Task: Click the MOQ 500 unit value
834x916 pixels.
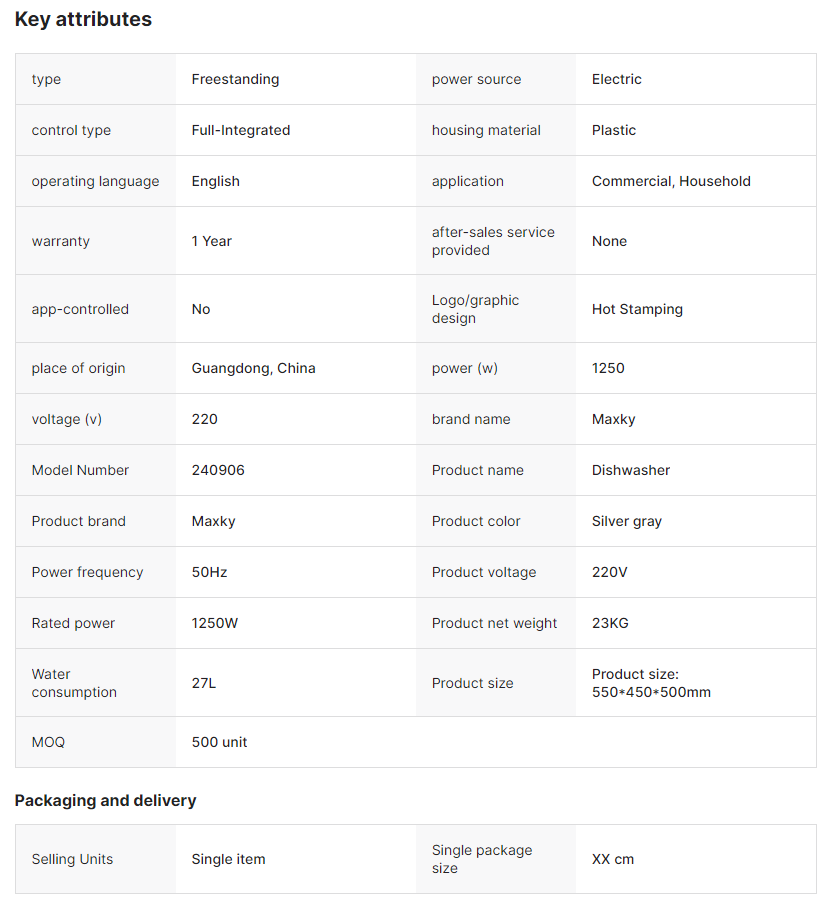Action: point(219,742)
